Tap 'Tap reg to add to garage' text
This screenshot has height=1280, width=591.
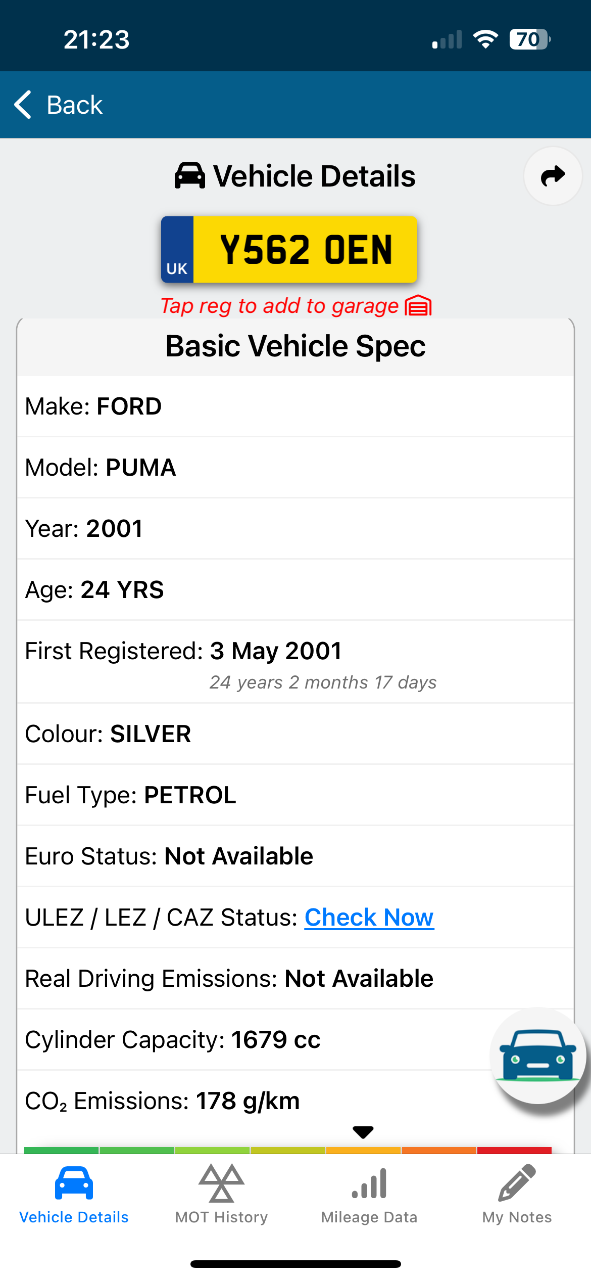280,306
